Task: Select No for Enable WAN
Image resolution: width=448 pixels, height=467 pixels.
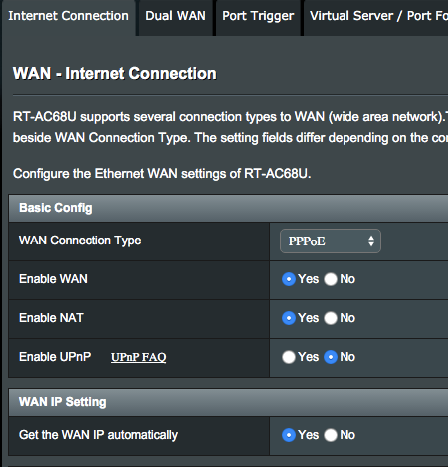Action: [x=331, y=279]
